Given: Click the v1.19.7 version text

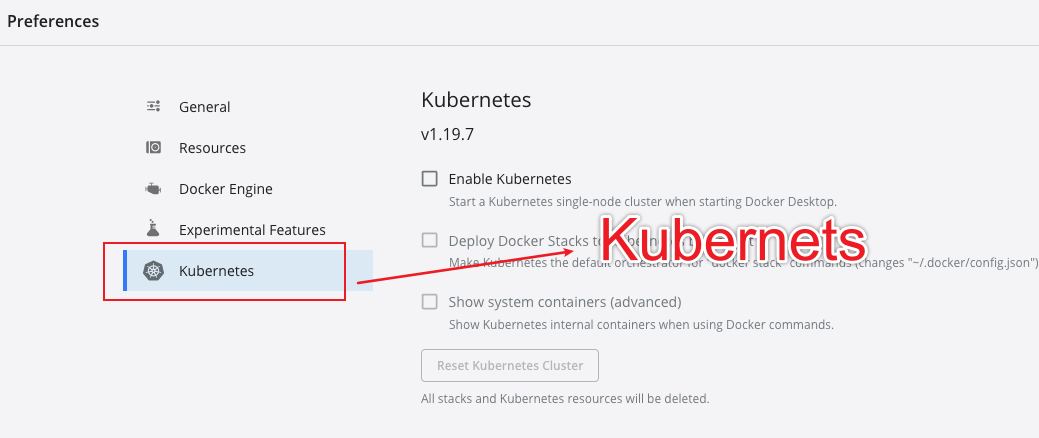Looking at the screenshot, I should [447, 135].
